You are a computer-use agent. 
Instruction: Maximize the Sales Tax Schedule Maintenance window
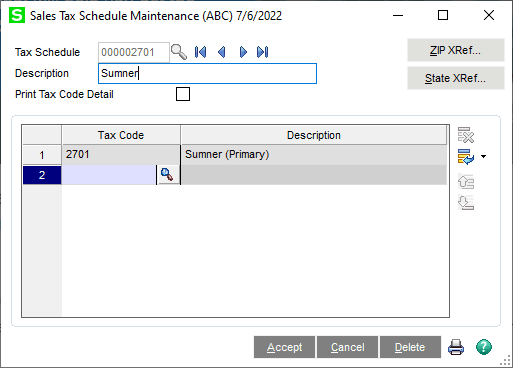(x=443, y=15)
